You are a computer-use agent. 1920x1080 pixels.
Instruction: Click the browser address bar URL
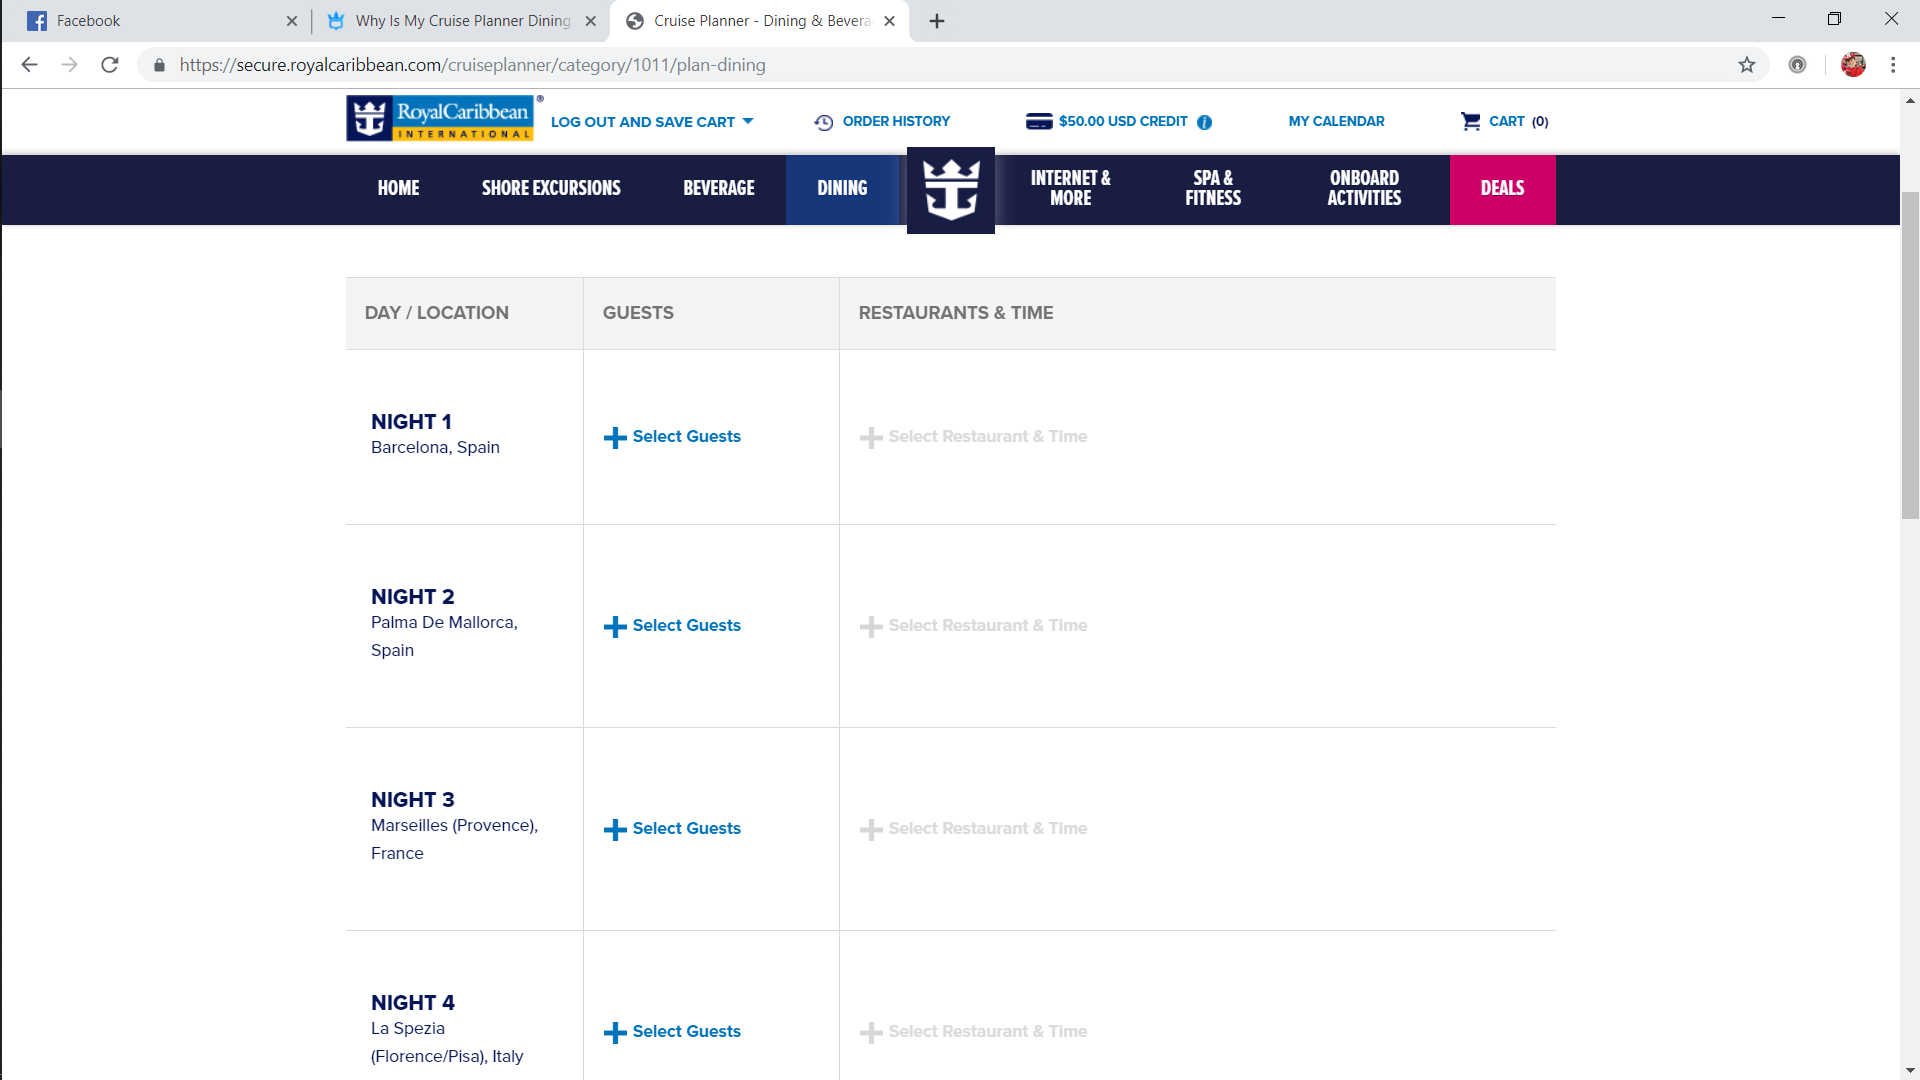click(472, 65)
